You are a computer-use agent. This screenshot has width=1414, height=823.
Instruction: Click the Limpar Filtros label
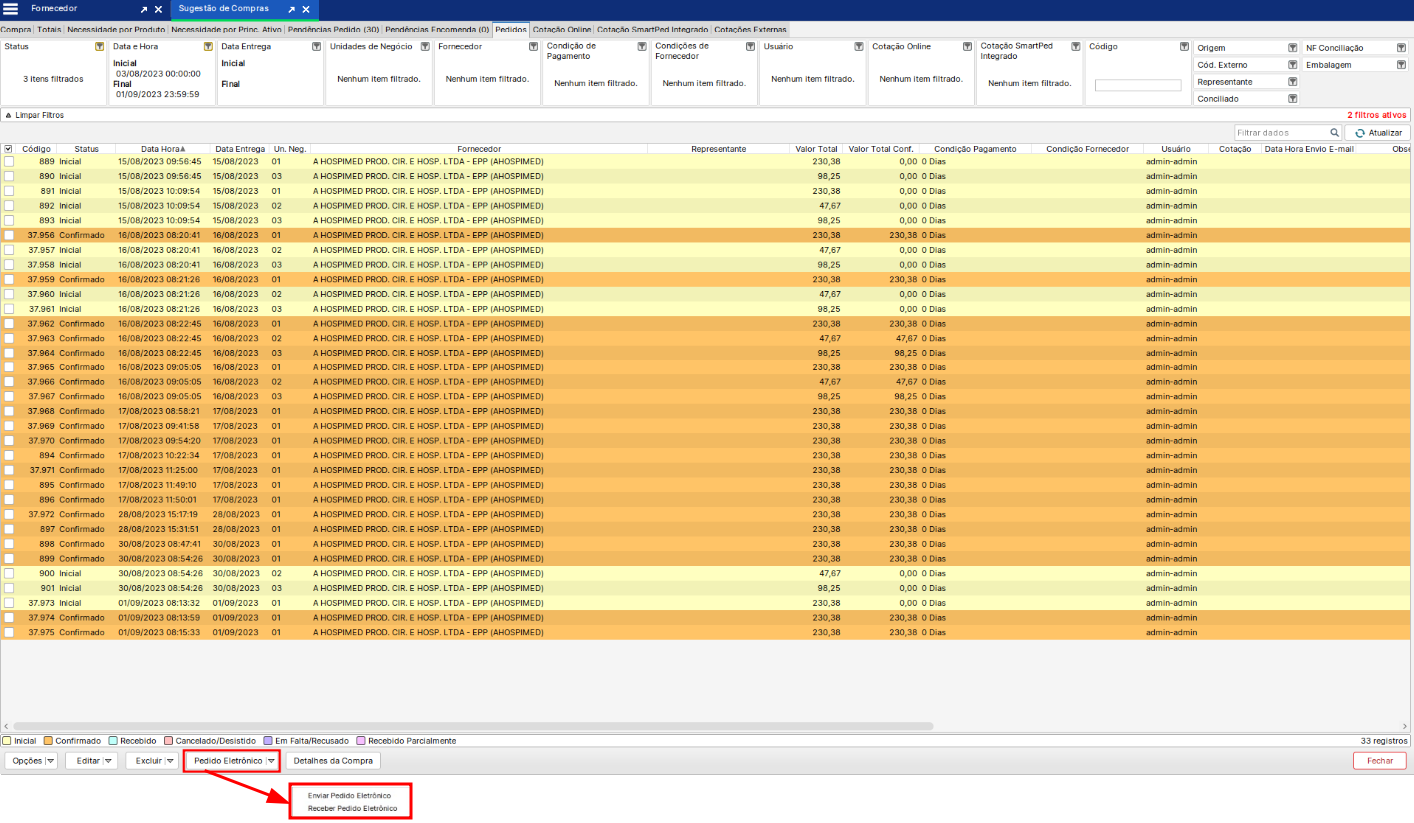tap(40, 115)
